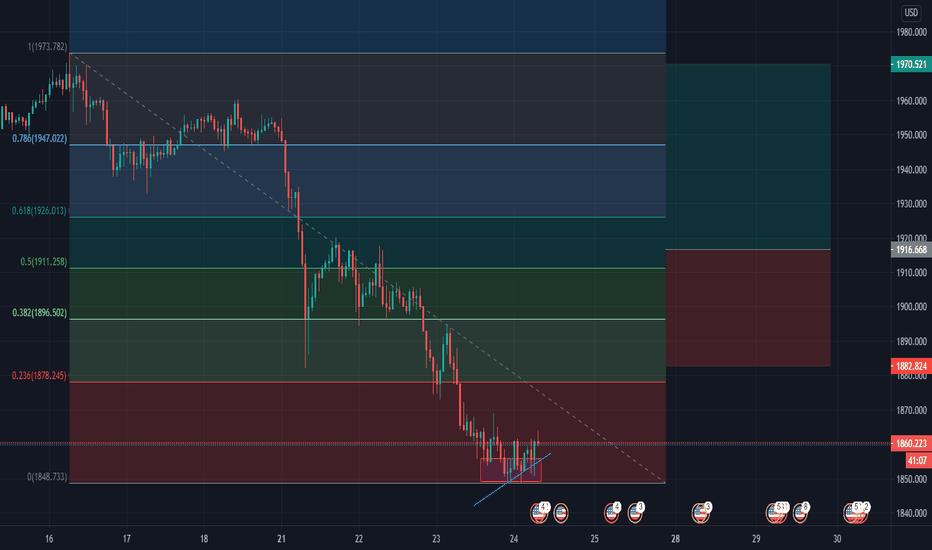The height and width of the screenshot is (550, 932).
Task: Click the 1900.000 price axis label
Action: tap(911, 307)
